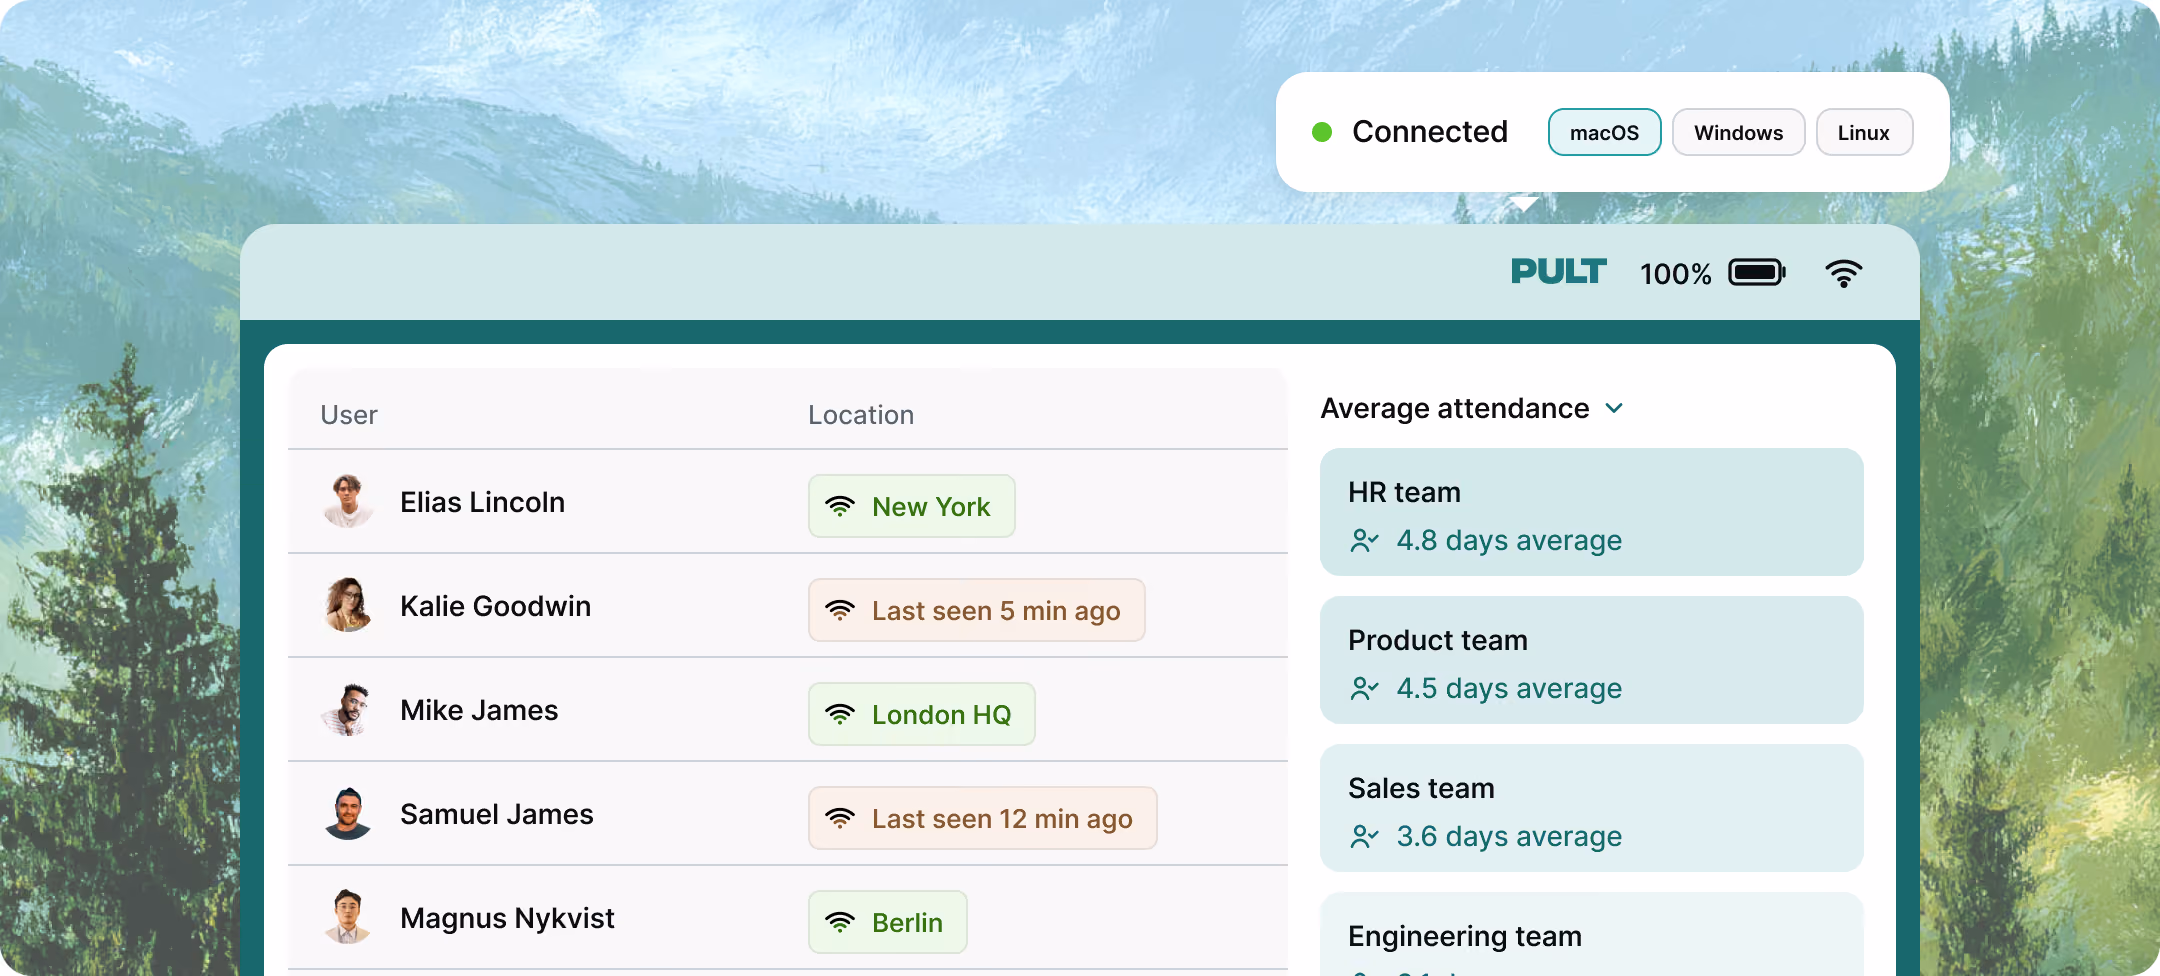The image size is (2160, 976).
Task: Click the Wi-Fi icon in New York badge
Action: pyautogui.click(x=840, y=506)
